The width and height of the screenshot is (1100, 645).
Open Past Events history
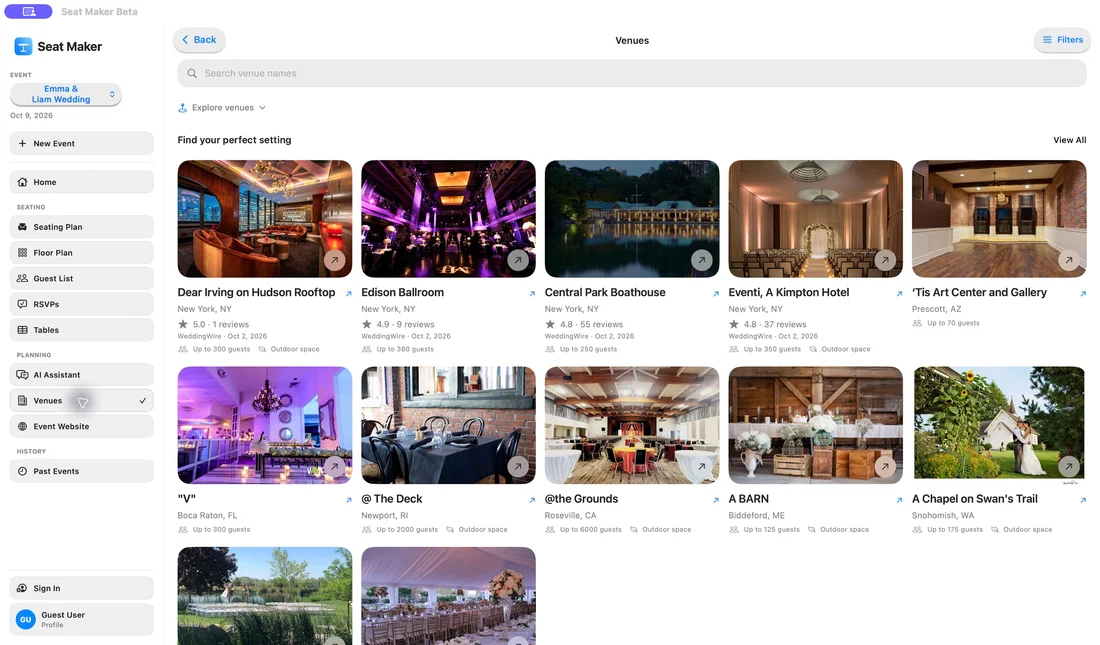(x=81, y=471)
